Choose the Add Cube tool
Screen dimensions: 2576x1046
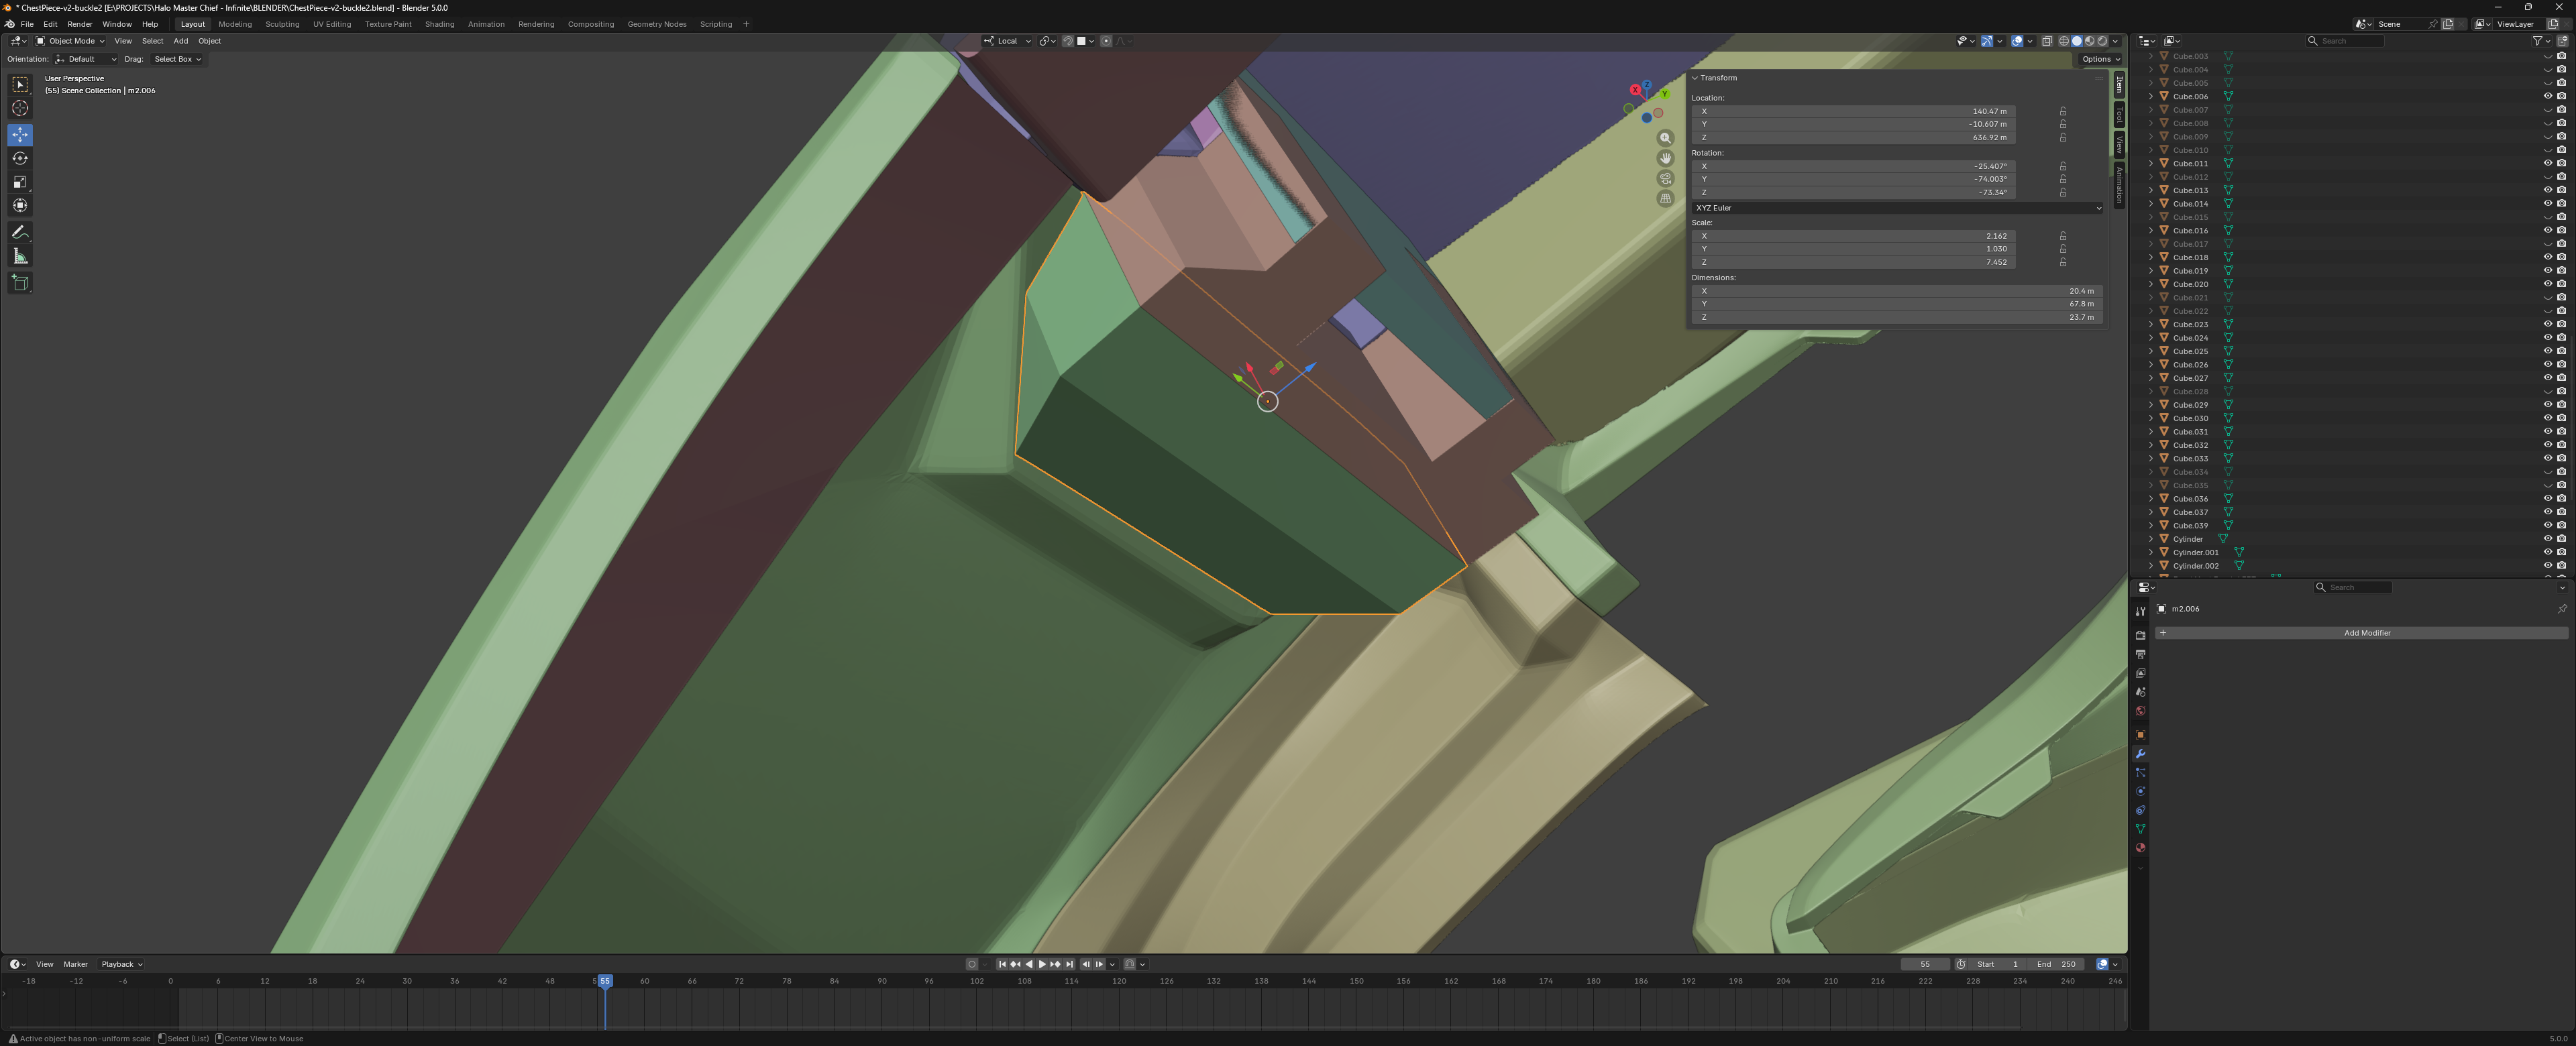click(20, 283)
